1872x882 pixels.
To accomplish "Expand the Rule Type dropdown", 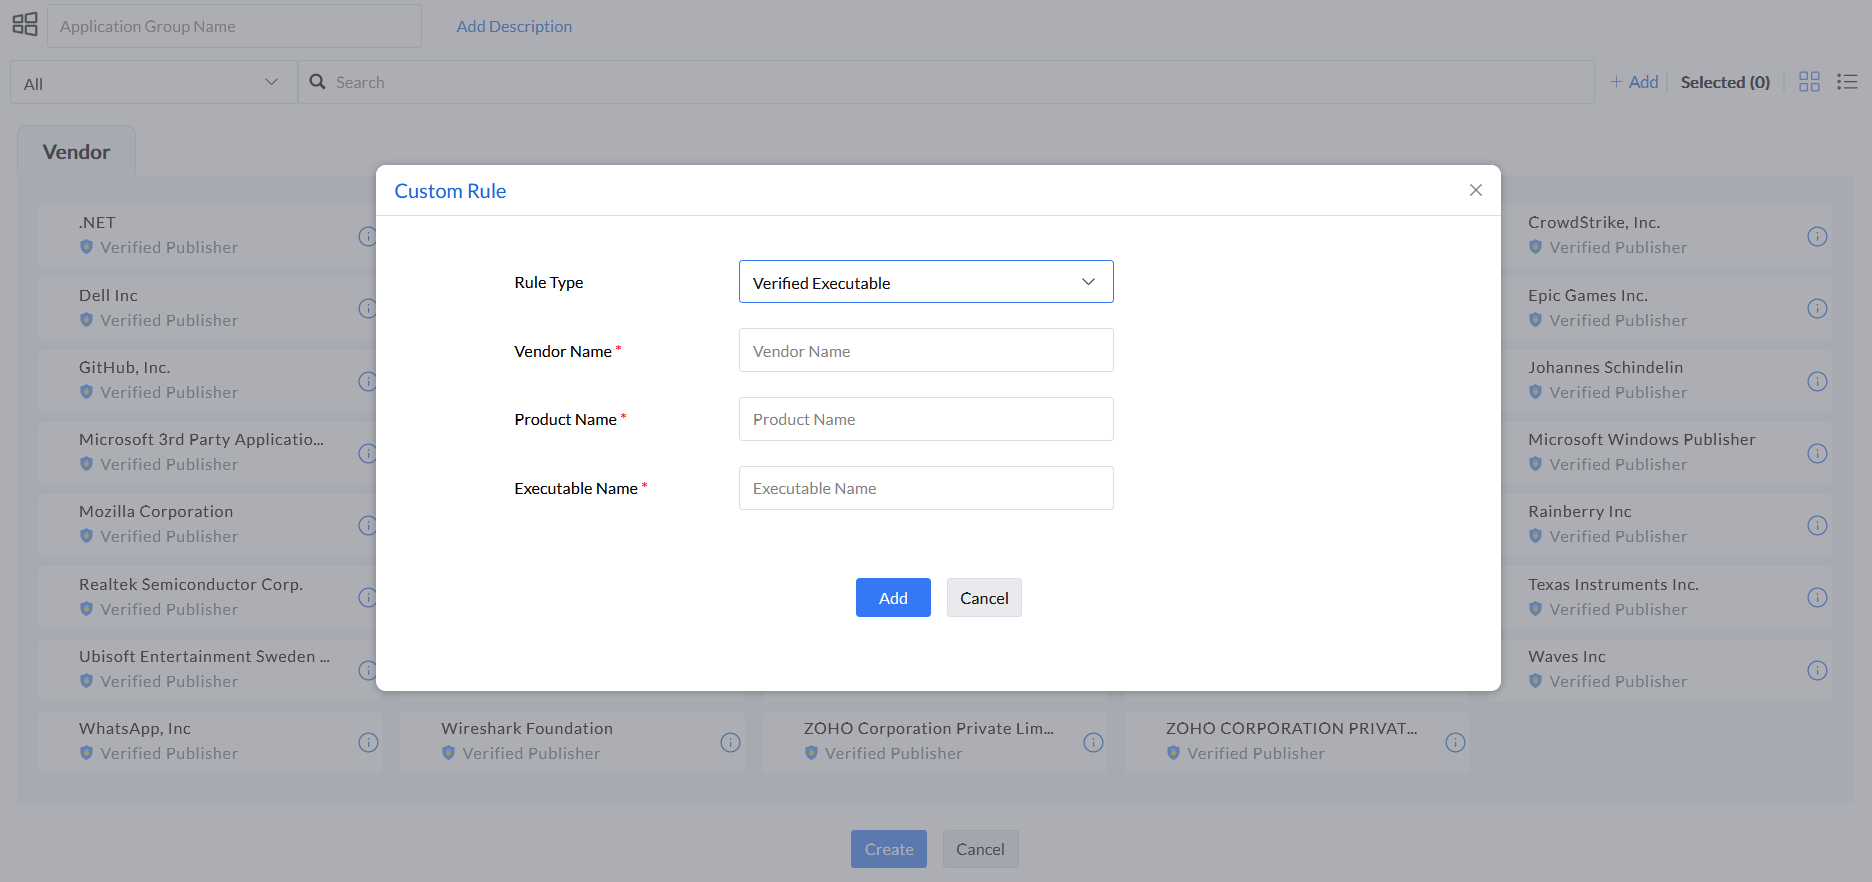I will pyautogui.click(x=925, y=282).
